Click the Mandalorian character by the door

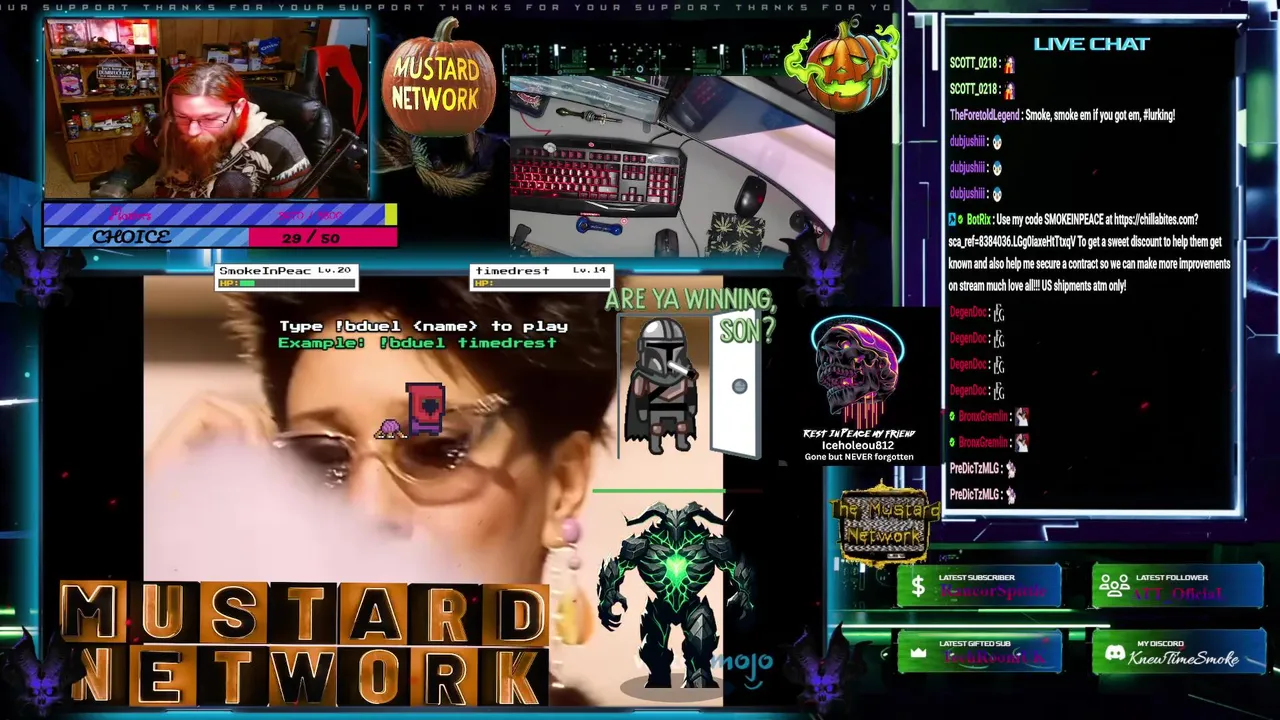click(x=660, y=385)
